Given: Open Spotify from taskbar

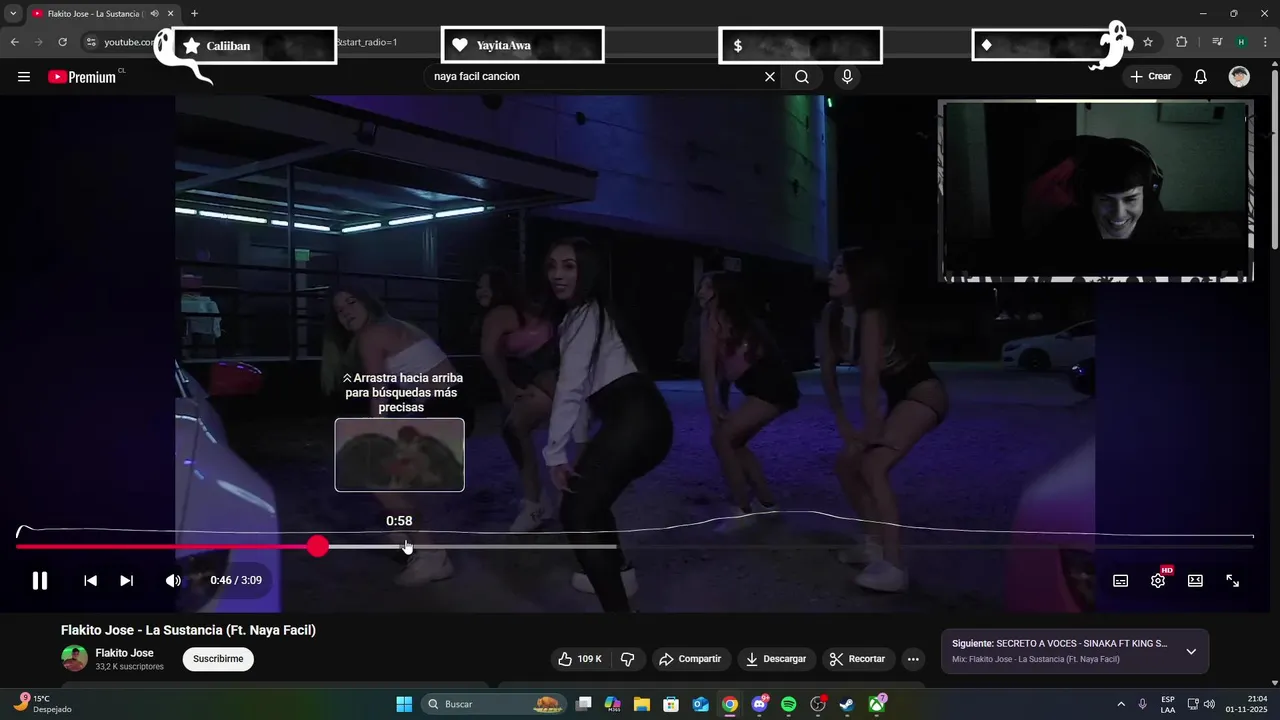Looking at the screenshot, I should [x=788, y=704].
